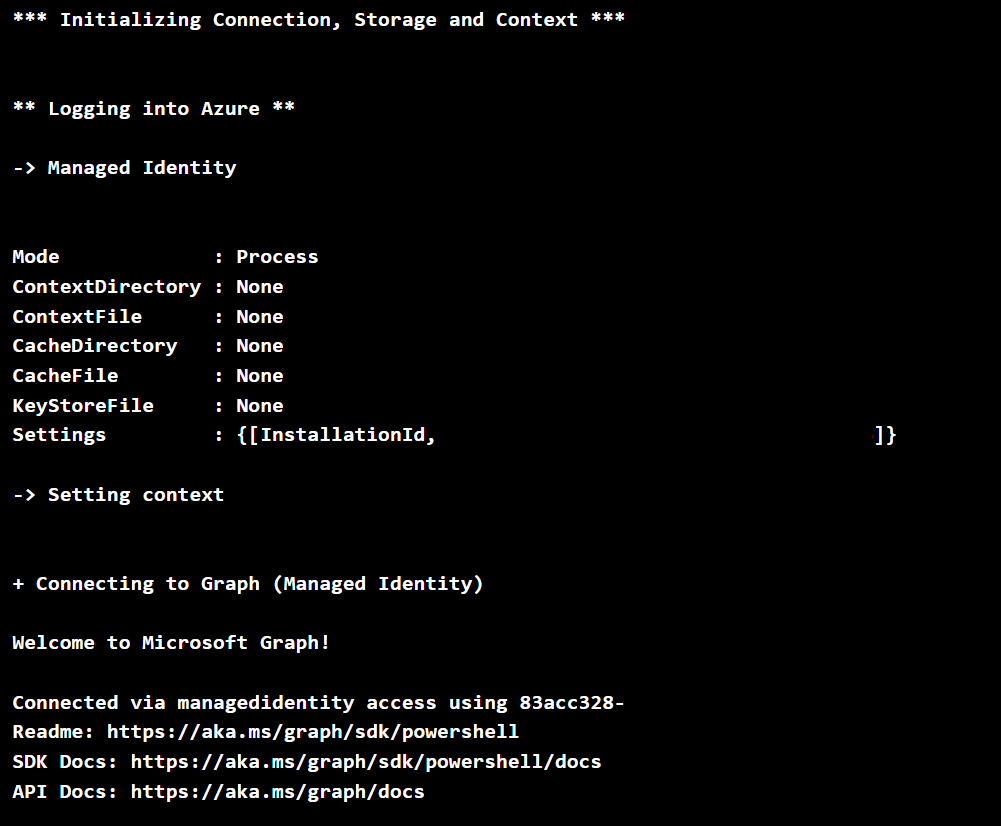Image resolution: width=1001 pixels, height=826 pixels.
Task: Click the Logging into Azure line
Action: click(x=153, y=109)
